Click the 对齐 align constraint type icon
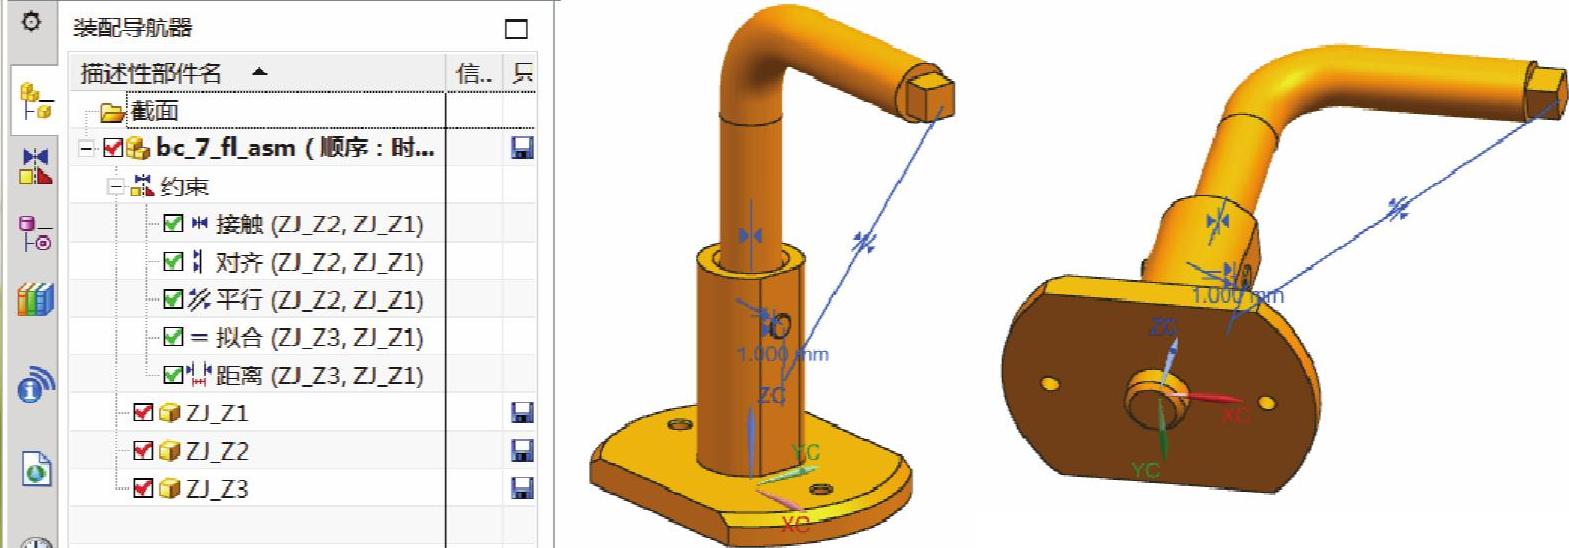 coord(198,262)
